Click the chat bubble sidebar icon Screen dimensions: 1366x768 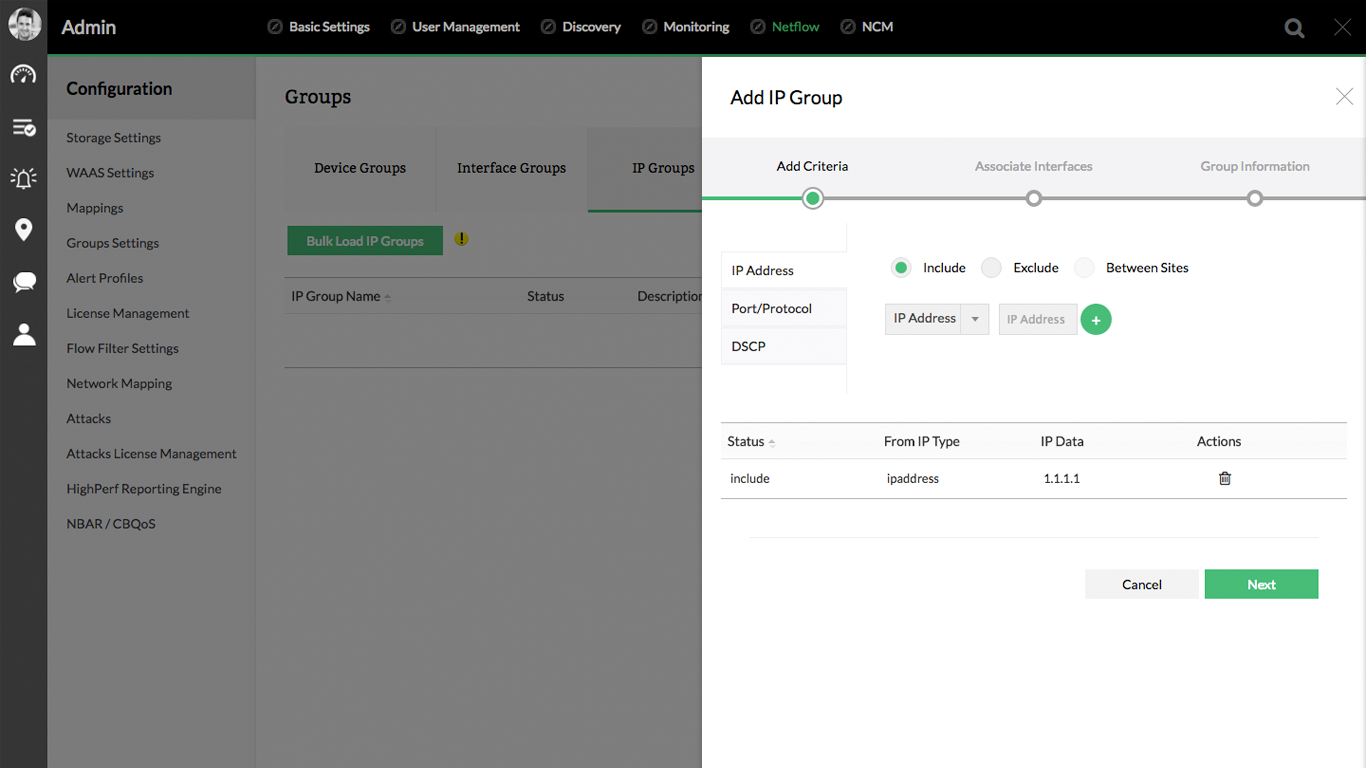[x=24, y=282]
